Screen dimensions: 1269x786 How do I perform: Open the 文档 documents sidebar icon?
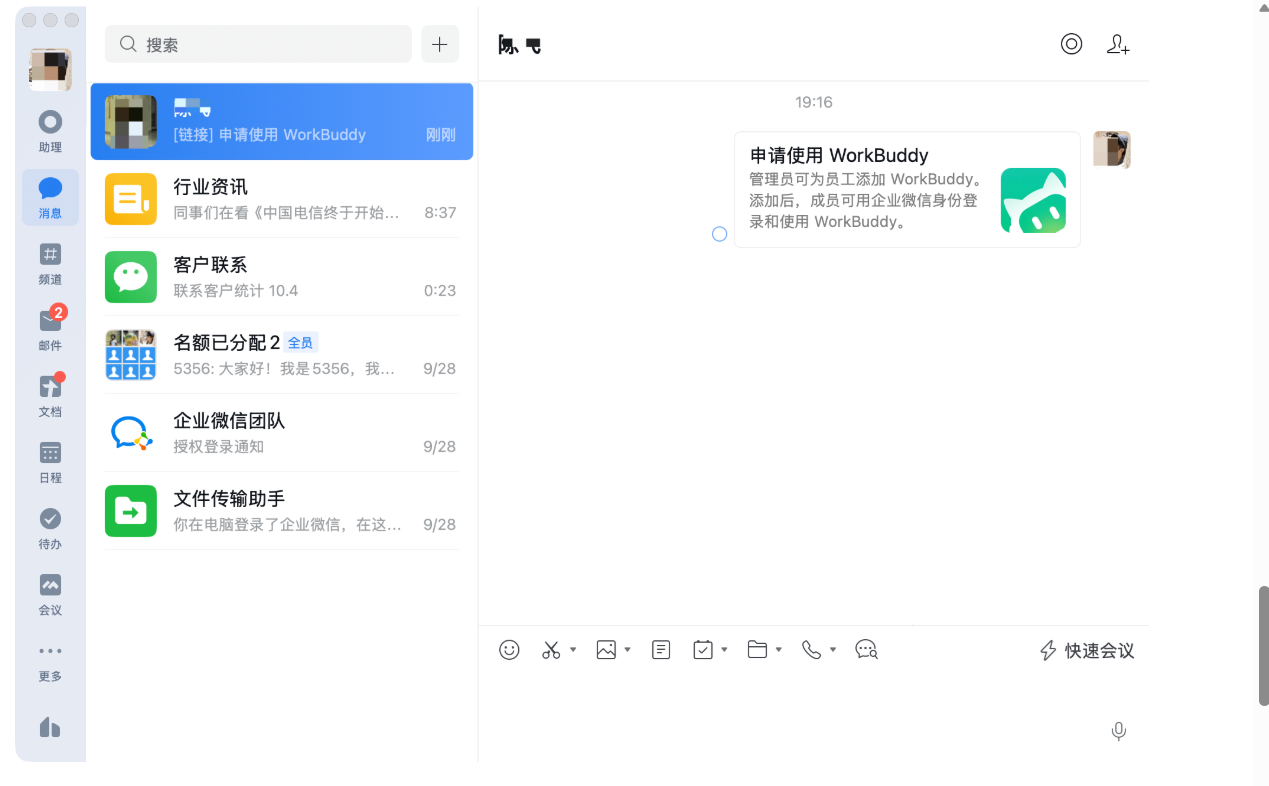pyautogui.click(x=50, y=395)
